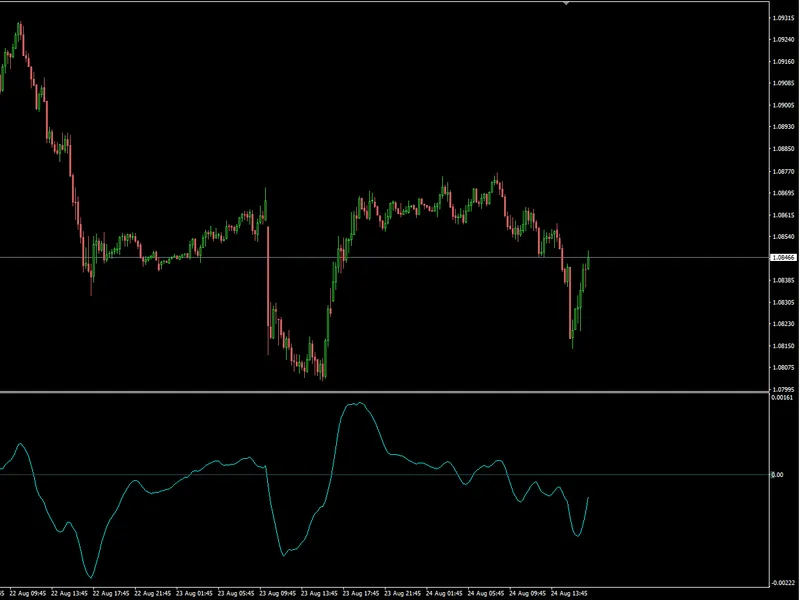This screenshot has height=600, width=800.
Task: Click the 1.08770 price axis label
Action: 783,171
